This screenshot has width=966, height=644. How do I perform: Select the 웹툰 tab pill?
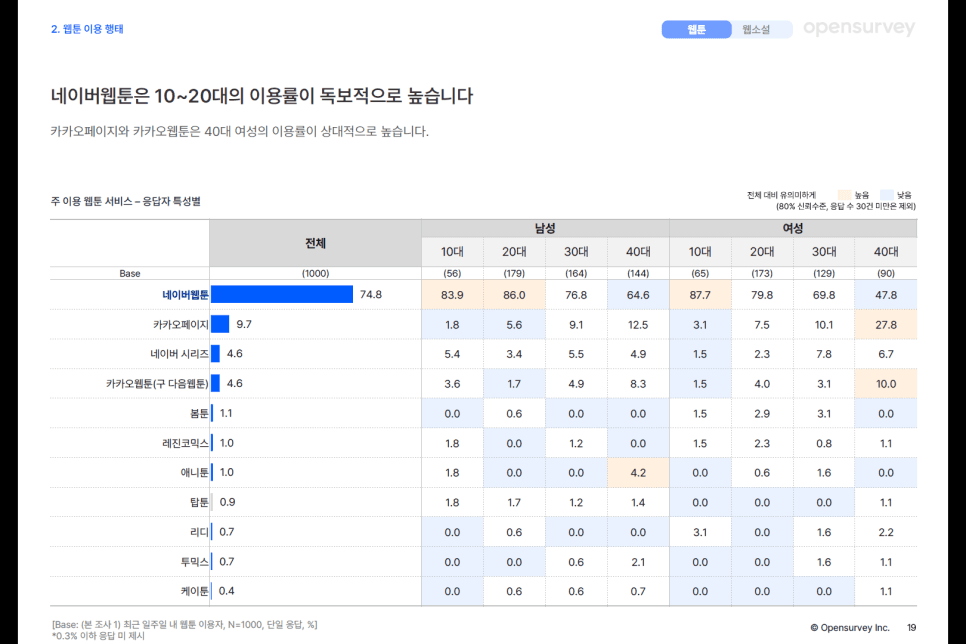coord(696,30)
